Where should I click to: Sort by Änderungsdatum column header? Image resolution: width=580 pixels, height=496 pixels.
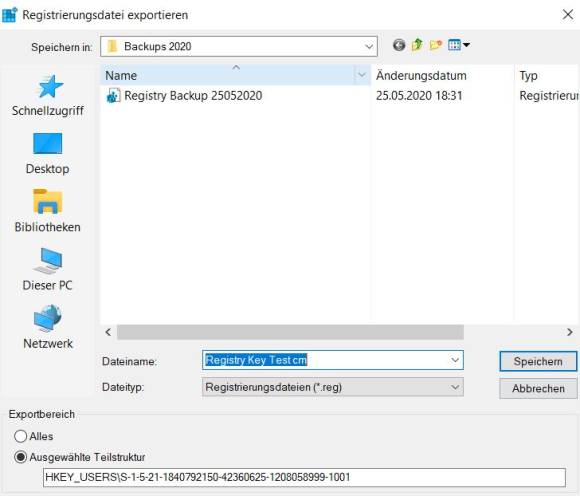point(442,75)
